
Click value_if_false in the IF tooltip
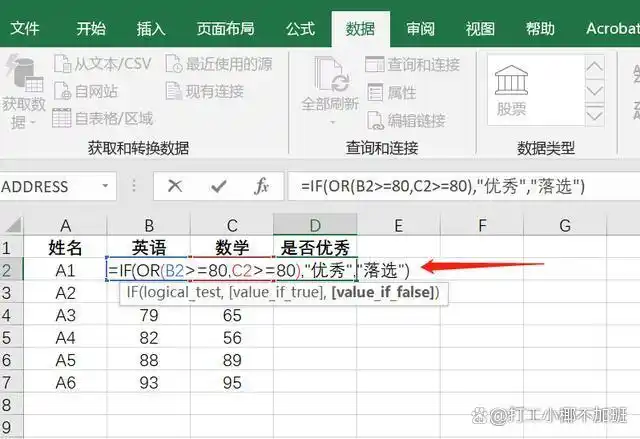click(x=382, y=293)
